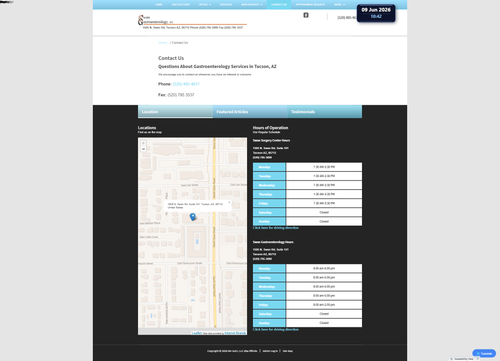Viewport: 500px width, 361px height.
Task: Click the Contact Us heading
Action: click(x=171, y=58)
